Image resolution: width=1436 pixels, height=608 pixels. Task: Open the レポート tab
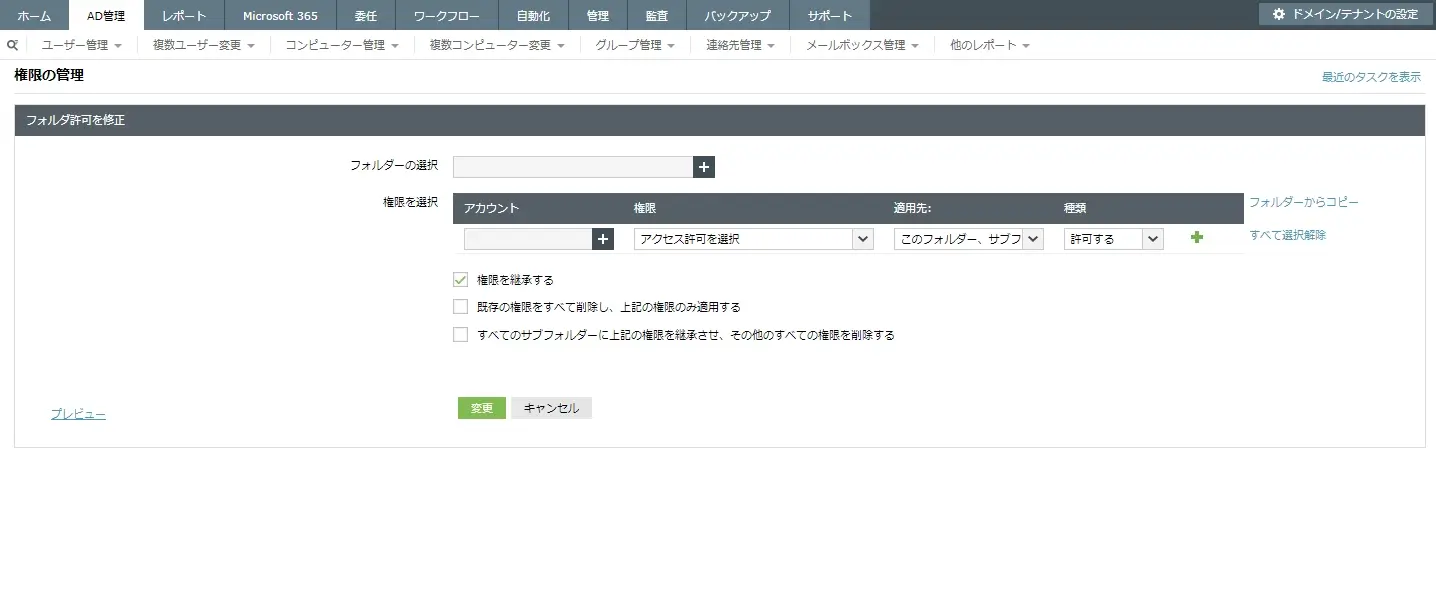(184, 15)
